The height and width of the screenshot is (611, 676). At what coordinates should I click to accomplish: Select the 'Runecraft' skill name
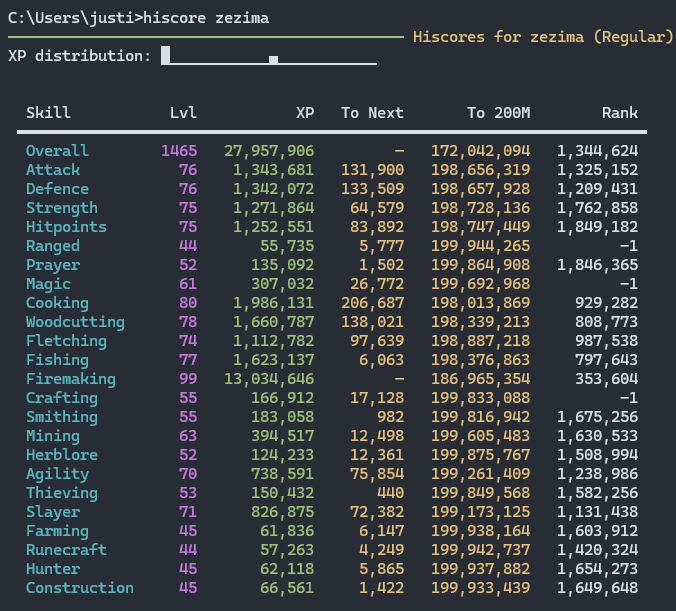click(66, 550)
